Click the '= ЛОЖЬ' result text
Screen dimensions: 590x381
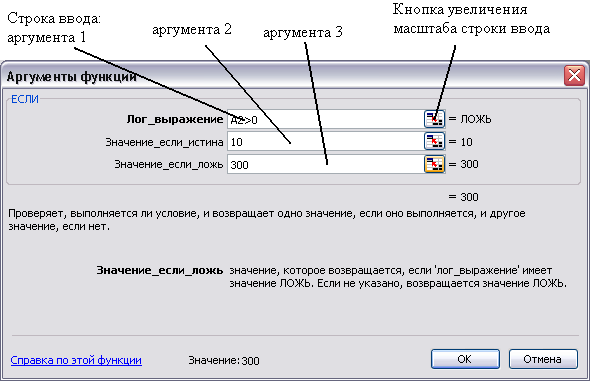pos(470,119)
